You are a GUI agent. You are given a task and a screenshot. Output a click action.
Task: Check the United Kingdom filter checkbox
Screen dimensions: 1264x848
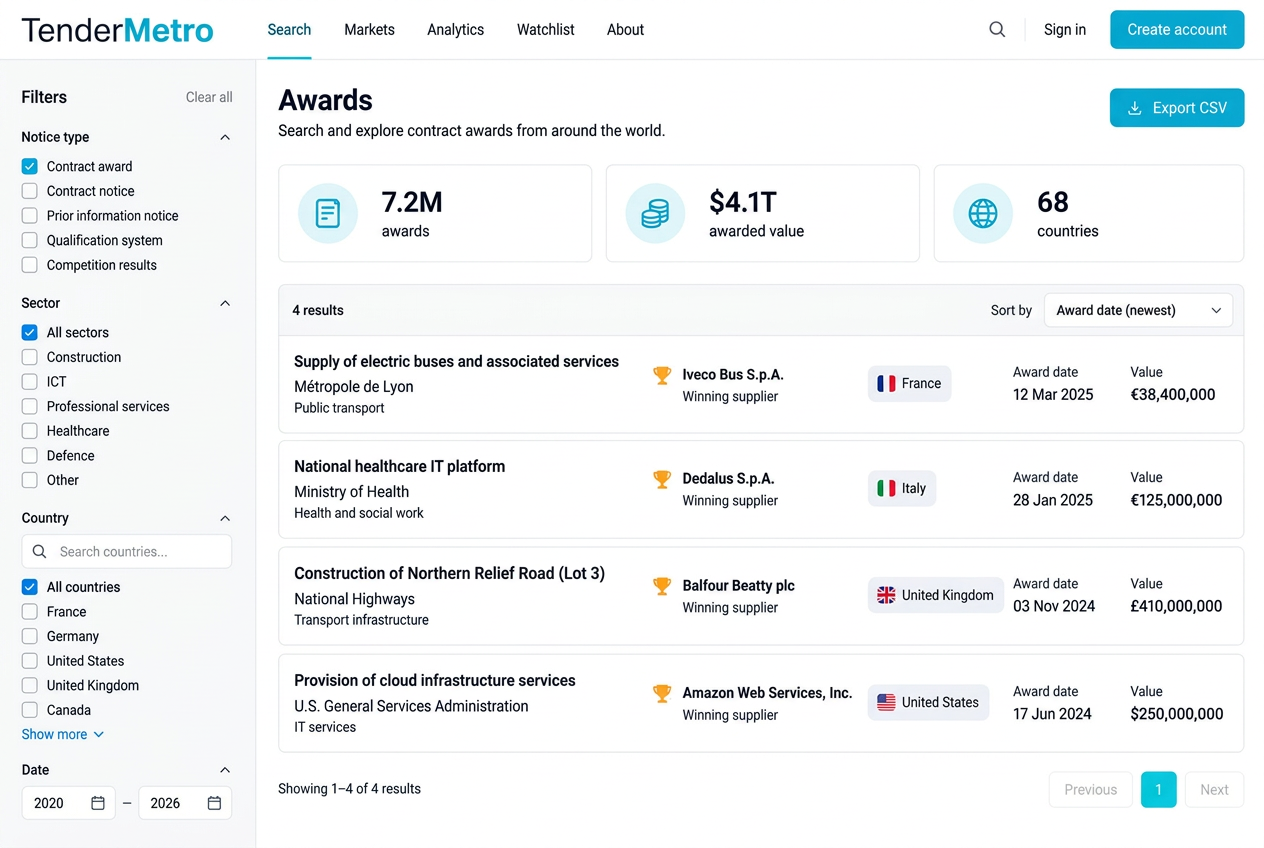[x=30, y=686]
